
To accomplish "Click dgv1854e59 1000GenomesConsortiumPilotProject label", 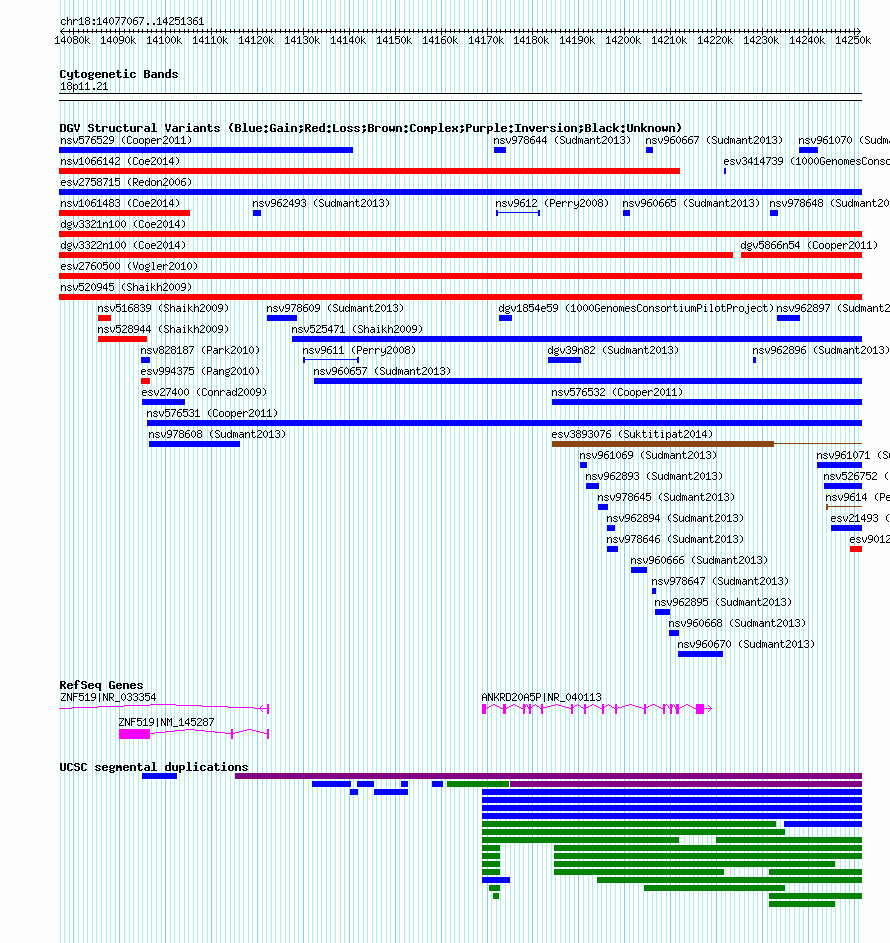I will click(x=636, y=308).
